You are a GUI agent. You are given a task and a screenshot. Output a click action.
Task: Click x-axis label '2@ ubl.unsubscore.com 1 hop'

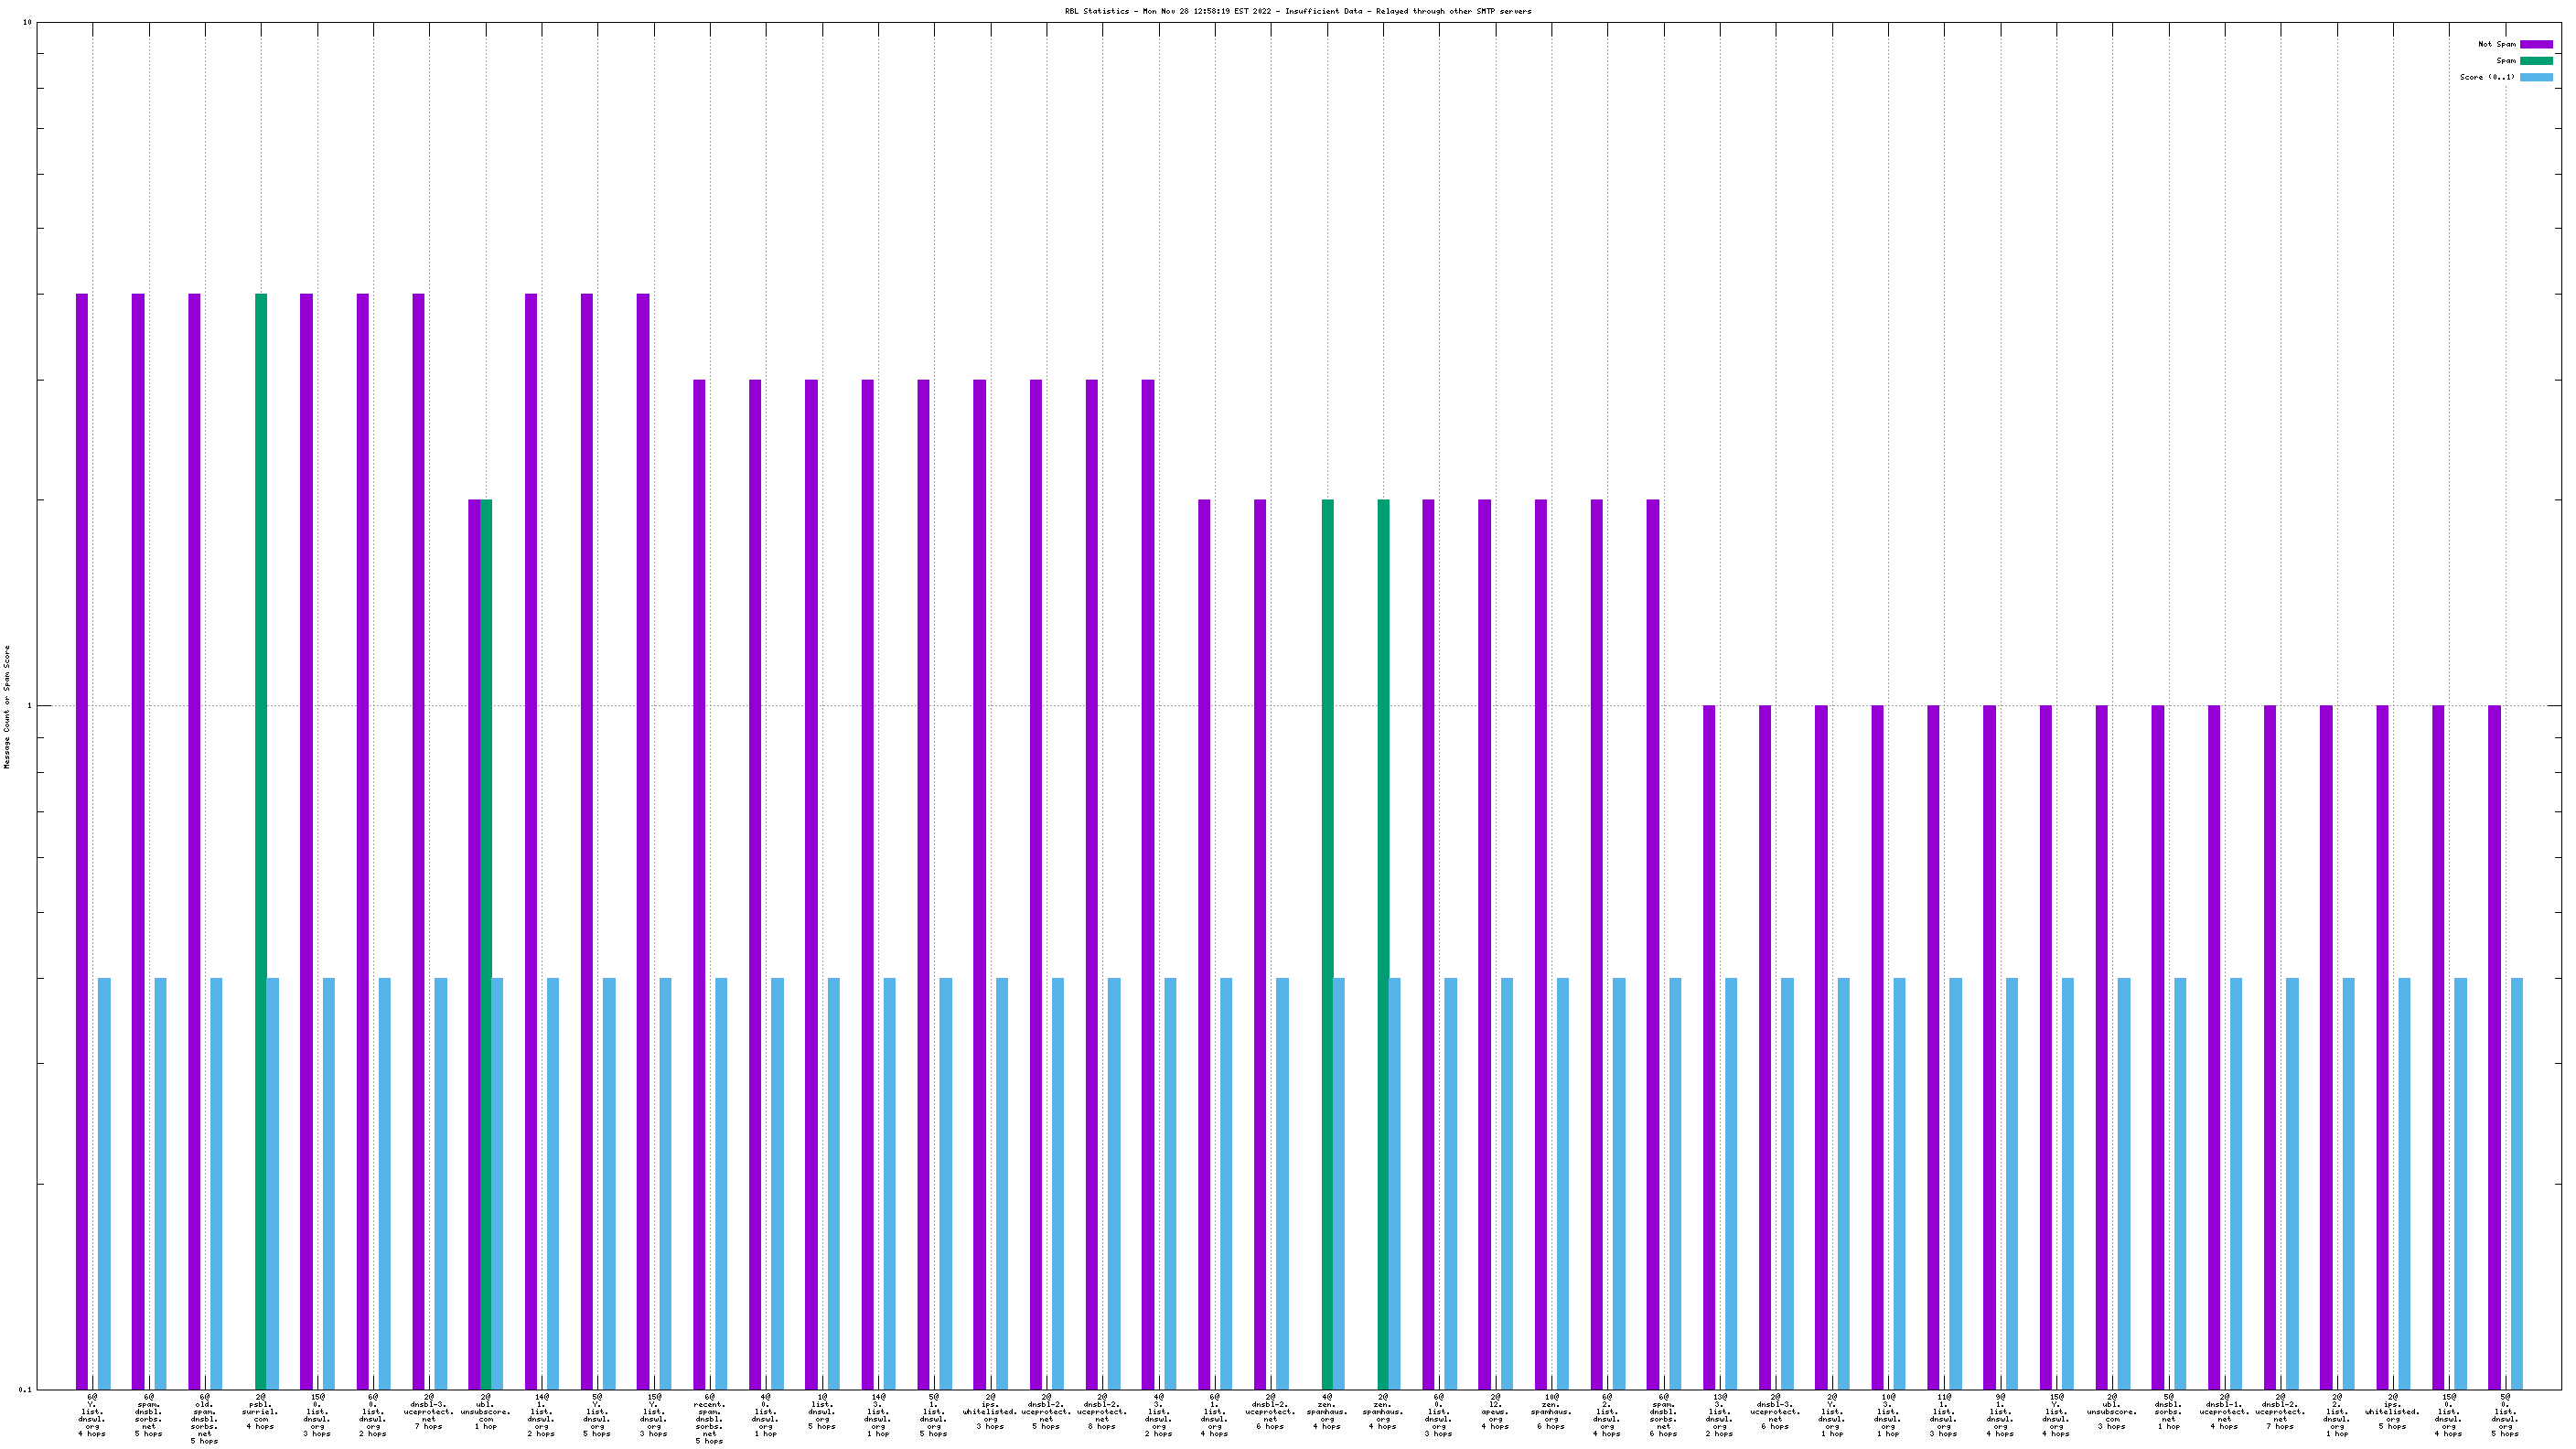(485, 1411)
